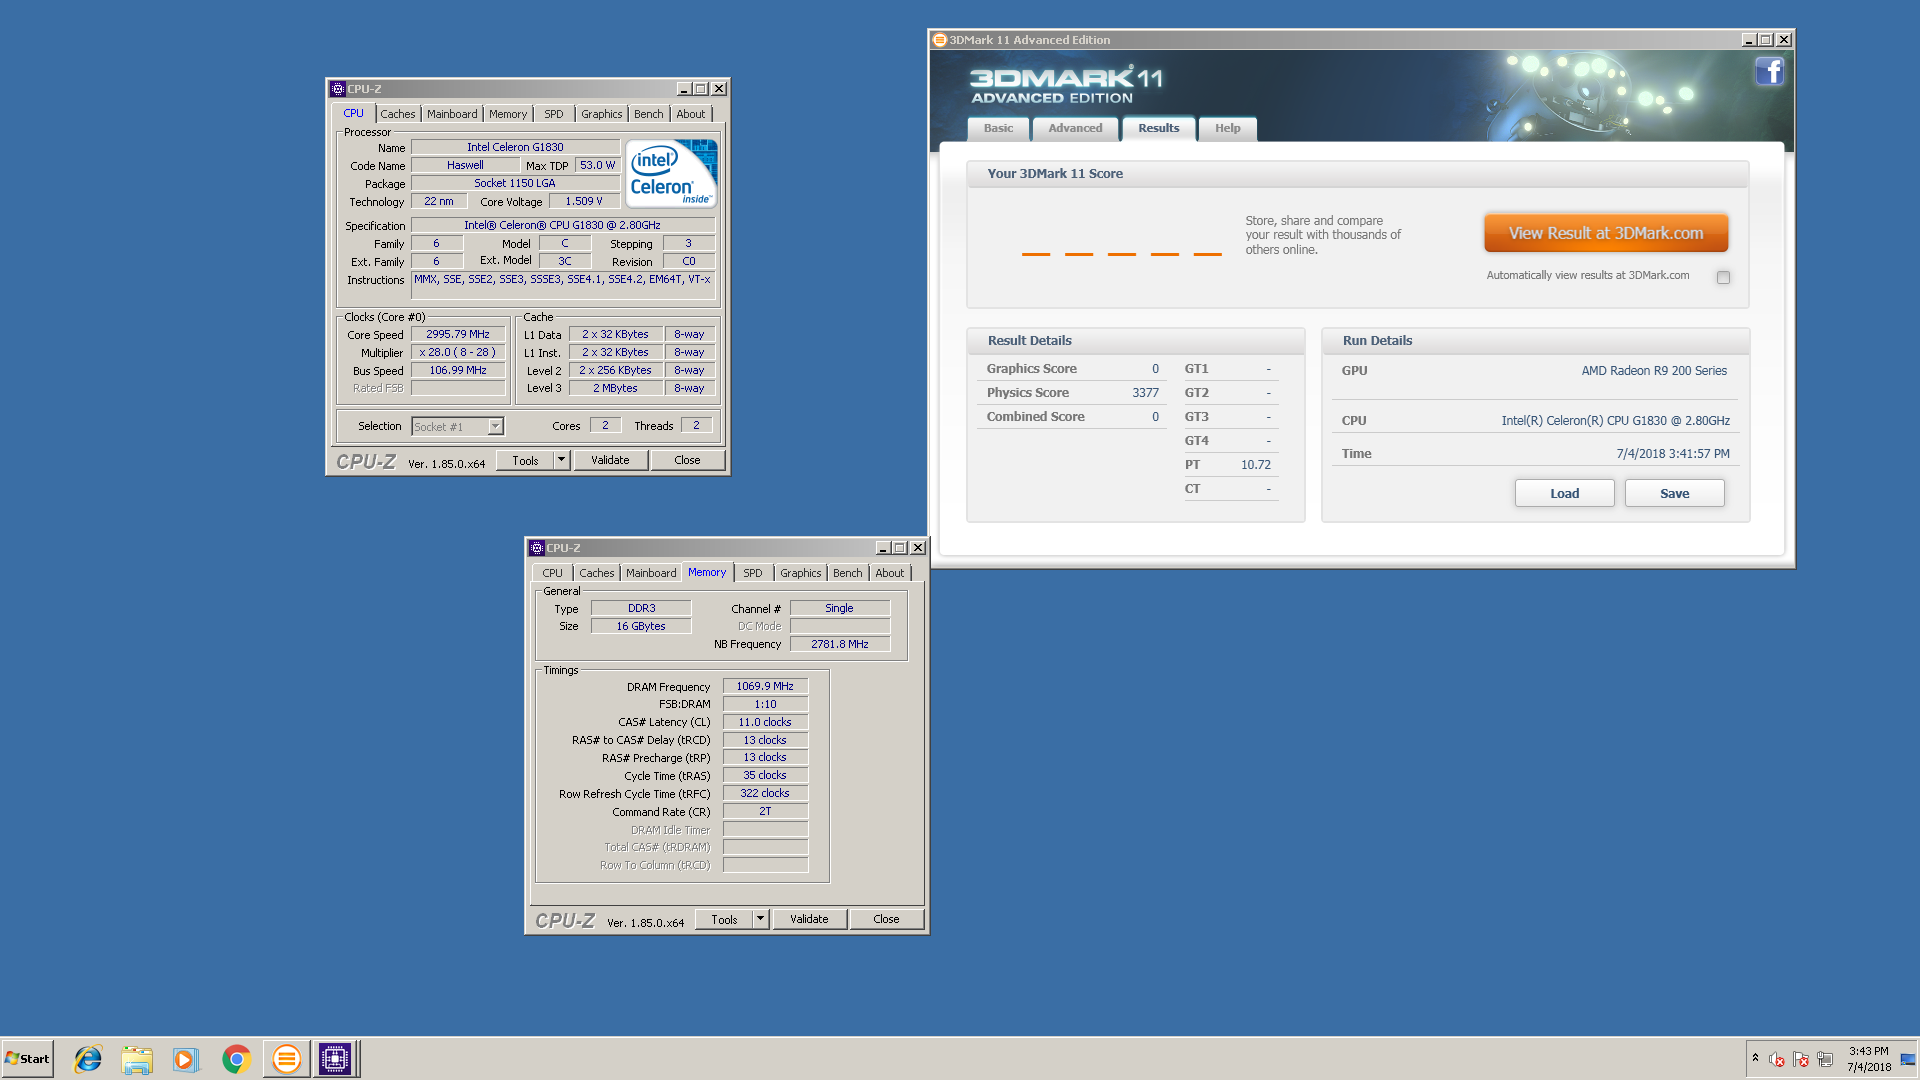This screenshot has width=1920, height=1080.
Task: Click the Core Voltage 1.509 V field
Action: pos(584,201)
